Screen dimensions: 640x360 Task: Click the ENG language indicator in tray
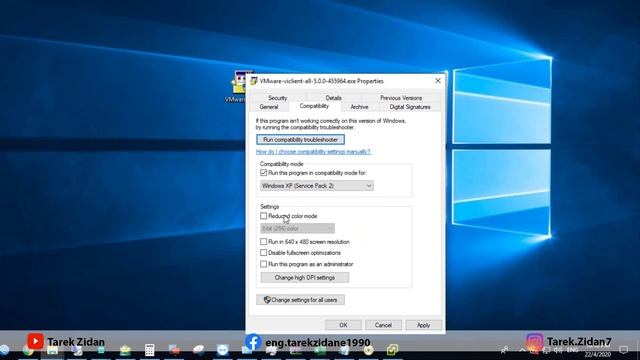(x=572, y=350)
